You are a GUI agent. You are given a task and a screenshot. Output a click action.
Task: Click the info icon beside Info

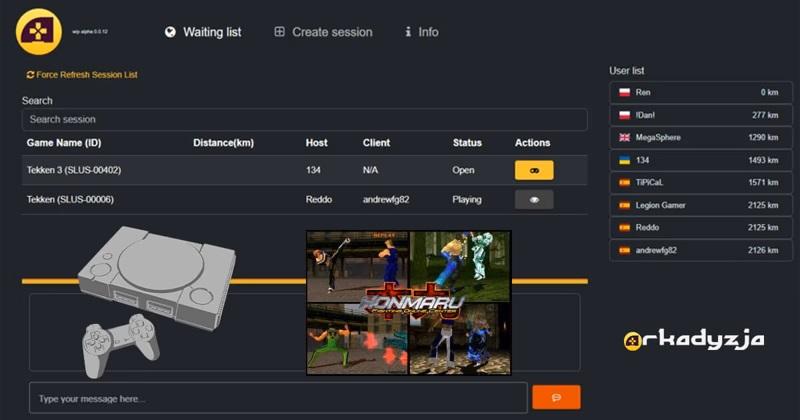pos(408,32)
